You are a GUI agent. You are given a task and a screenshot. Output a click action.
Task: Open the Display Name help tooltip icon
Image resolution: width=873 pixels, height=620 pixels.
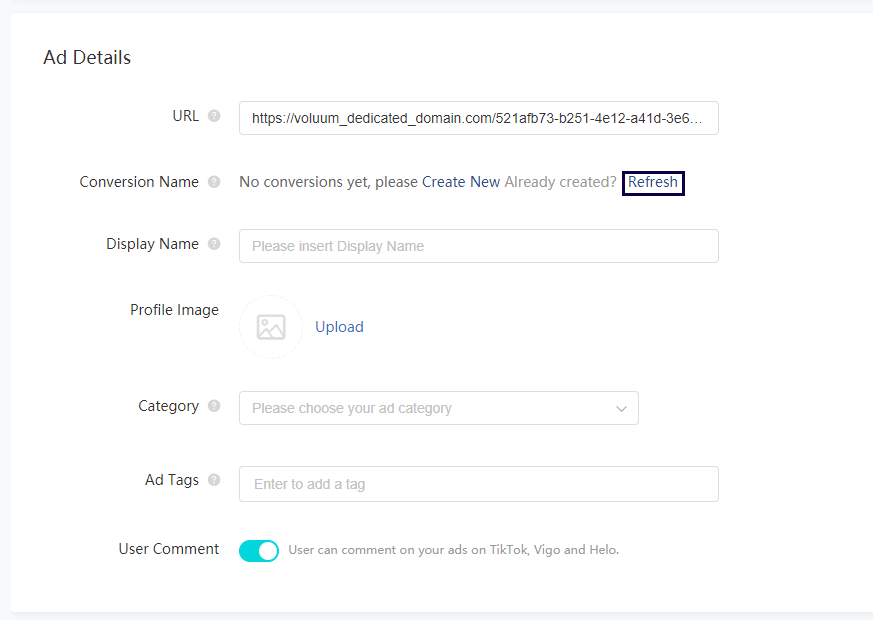(x=214, y=244)
